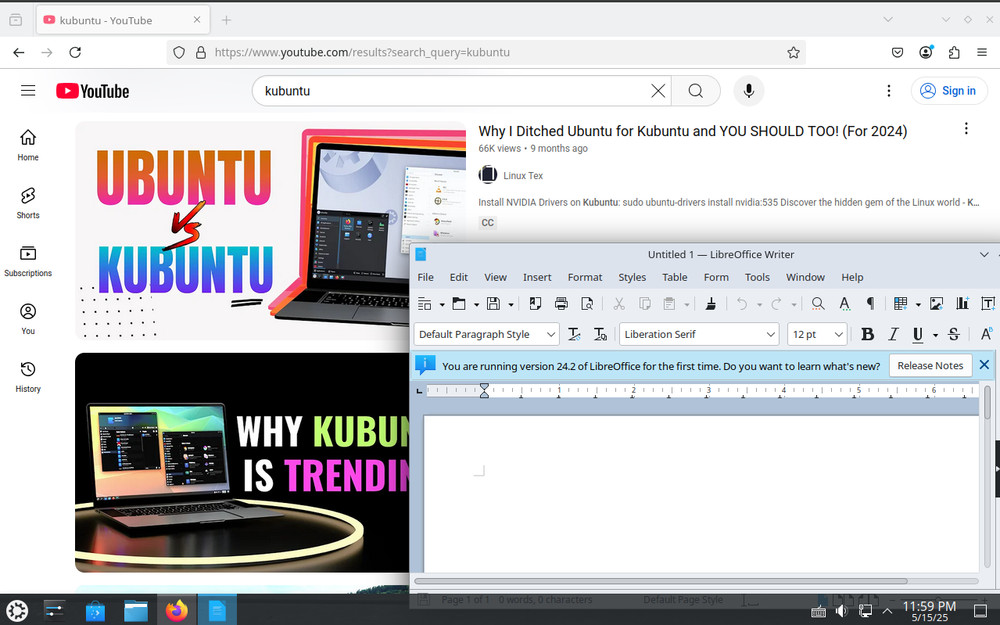Open Insert Table size dropdown arrow
Viewport: 1000px width, 625px height.
pos(918,305)
